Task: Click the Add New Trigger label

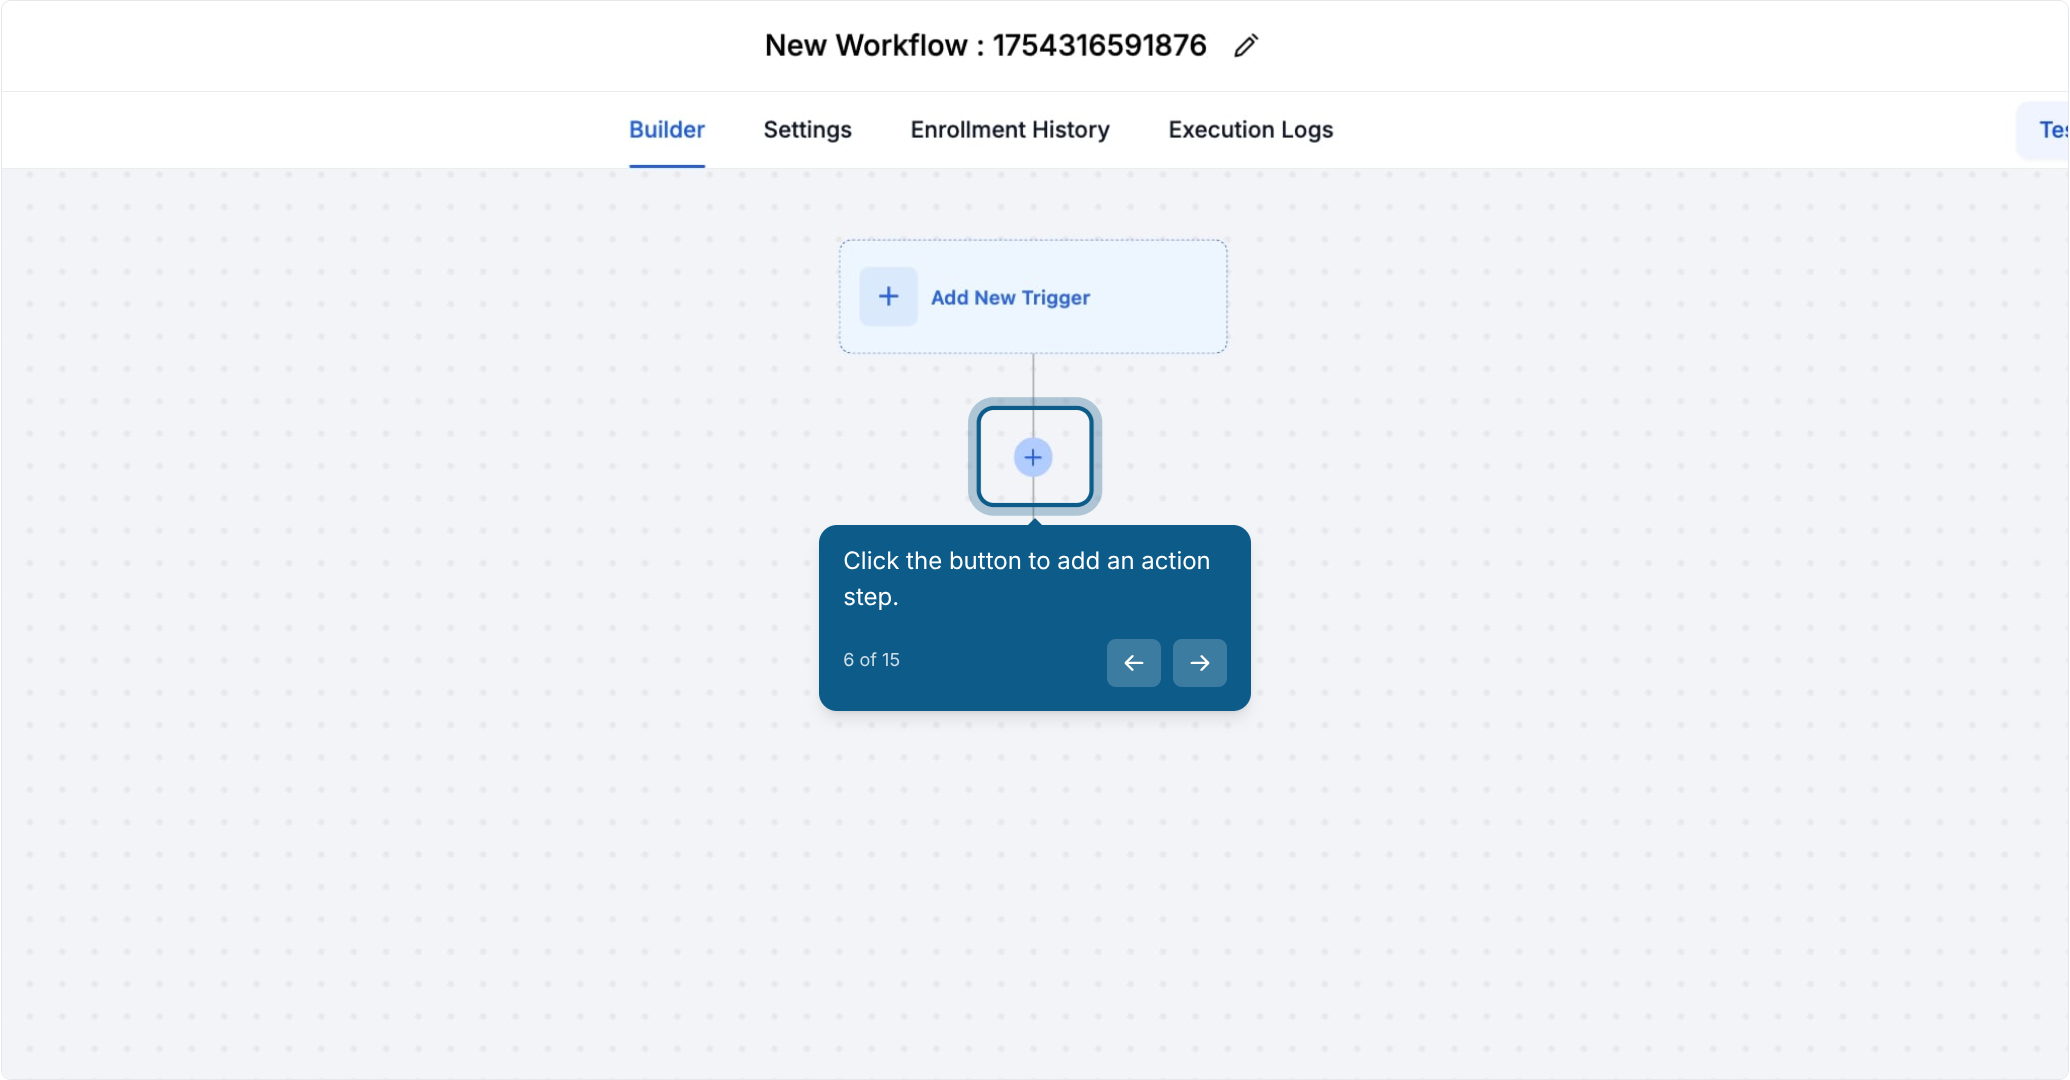Action: [x=1010, y=298]
